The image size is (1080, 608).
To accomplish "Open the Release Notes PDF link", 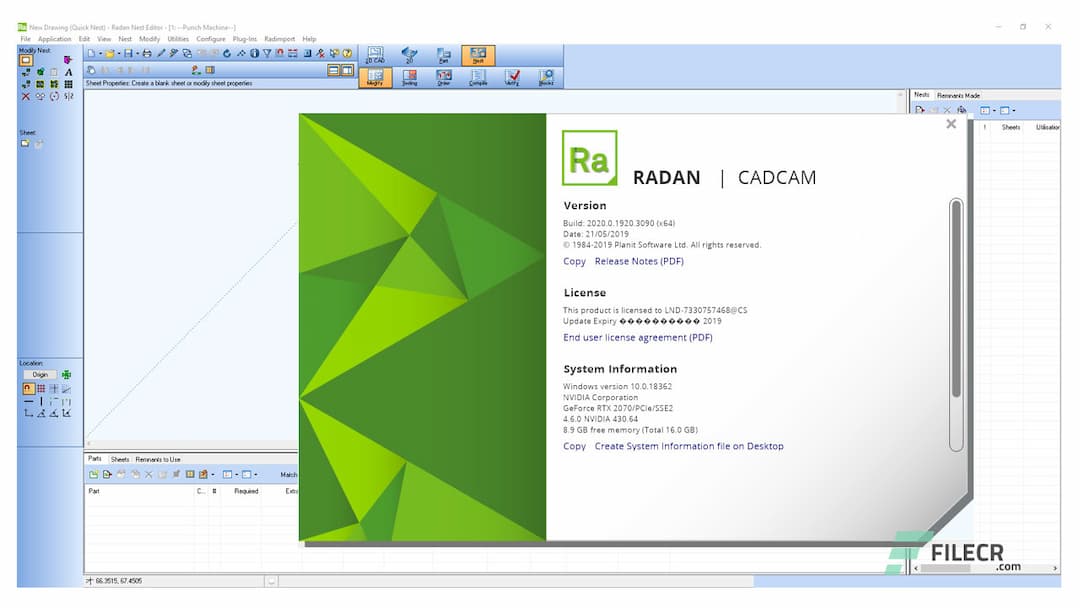I will (638, 261).
